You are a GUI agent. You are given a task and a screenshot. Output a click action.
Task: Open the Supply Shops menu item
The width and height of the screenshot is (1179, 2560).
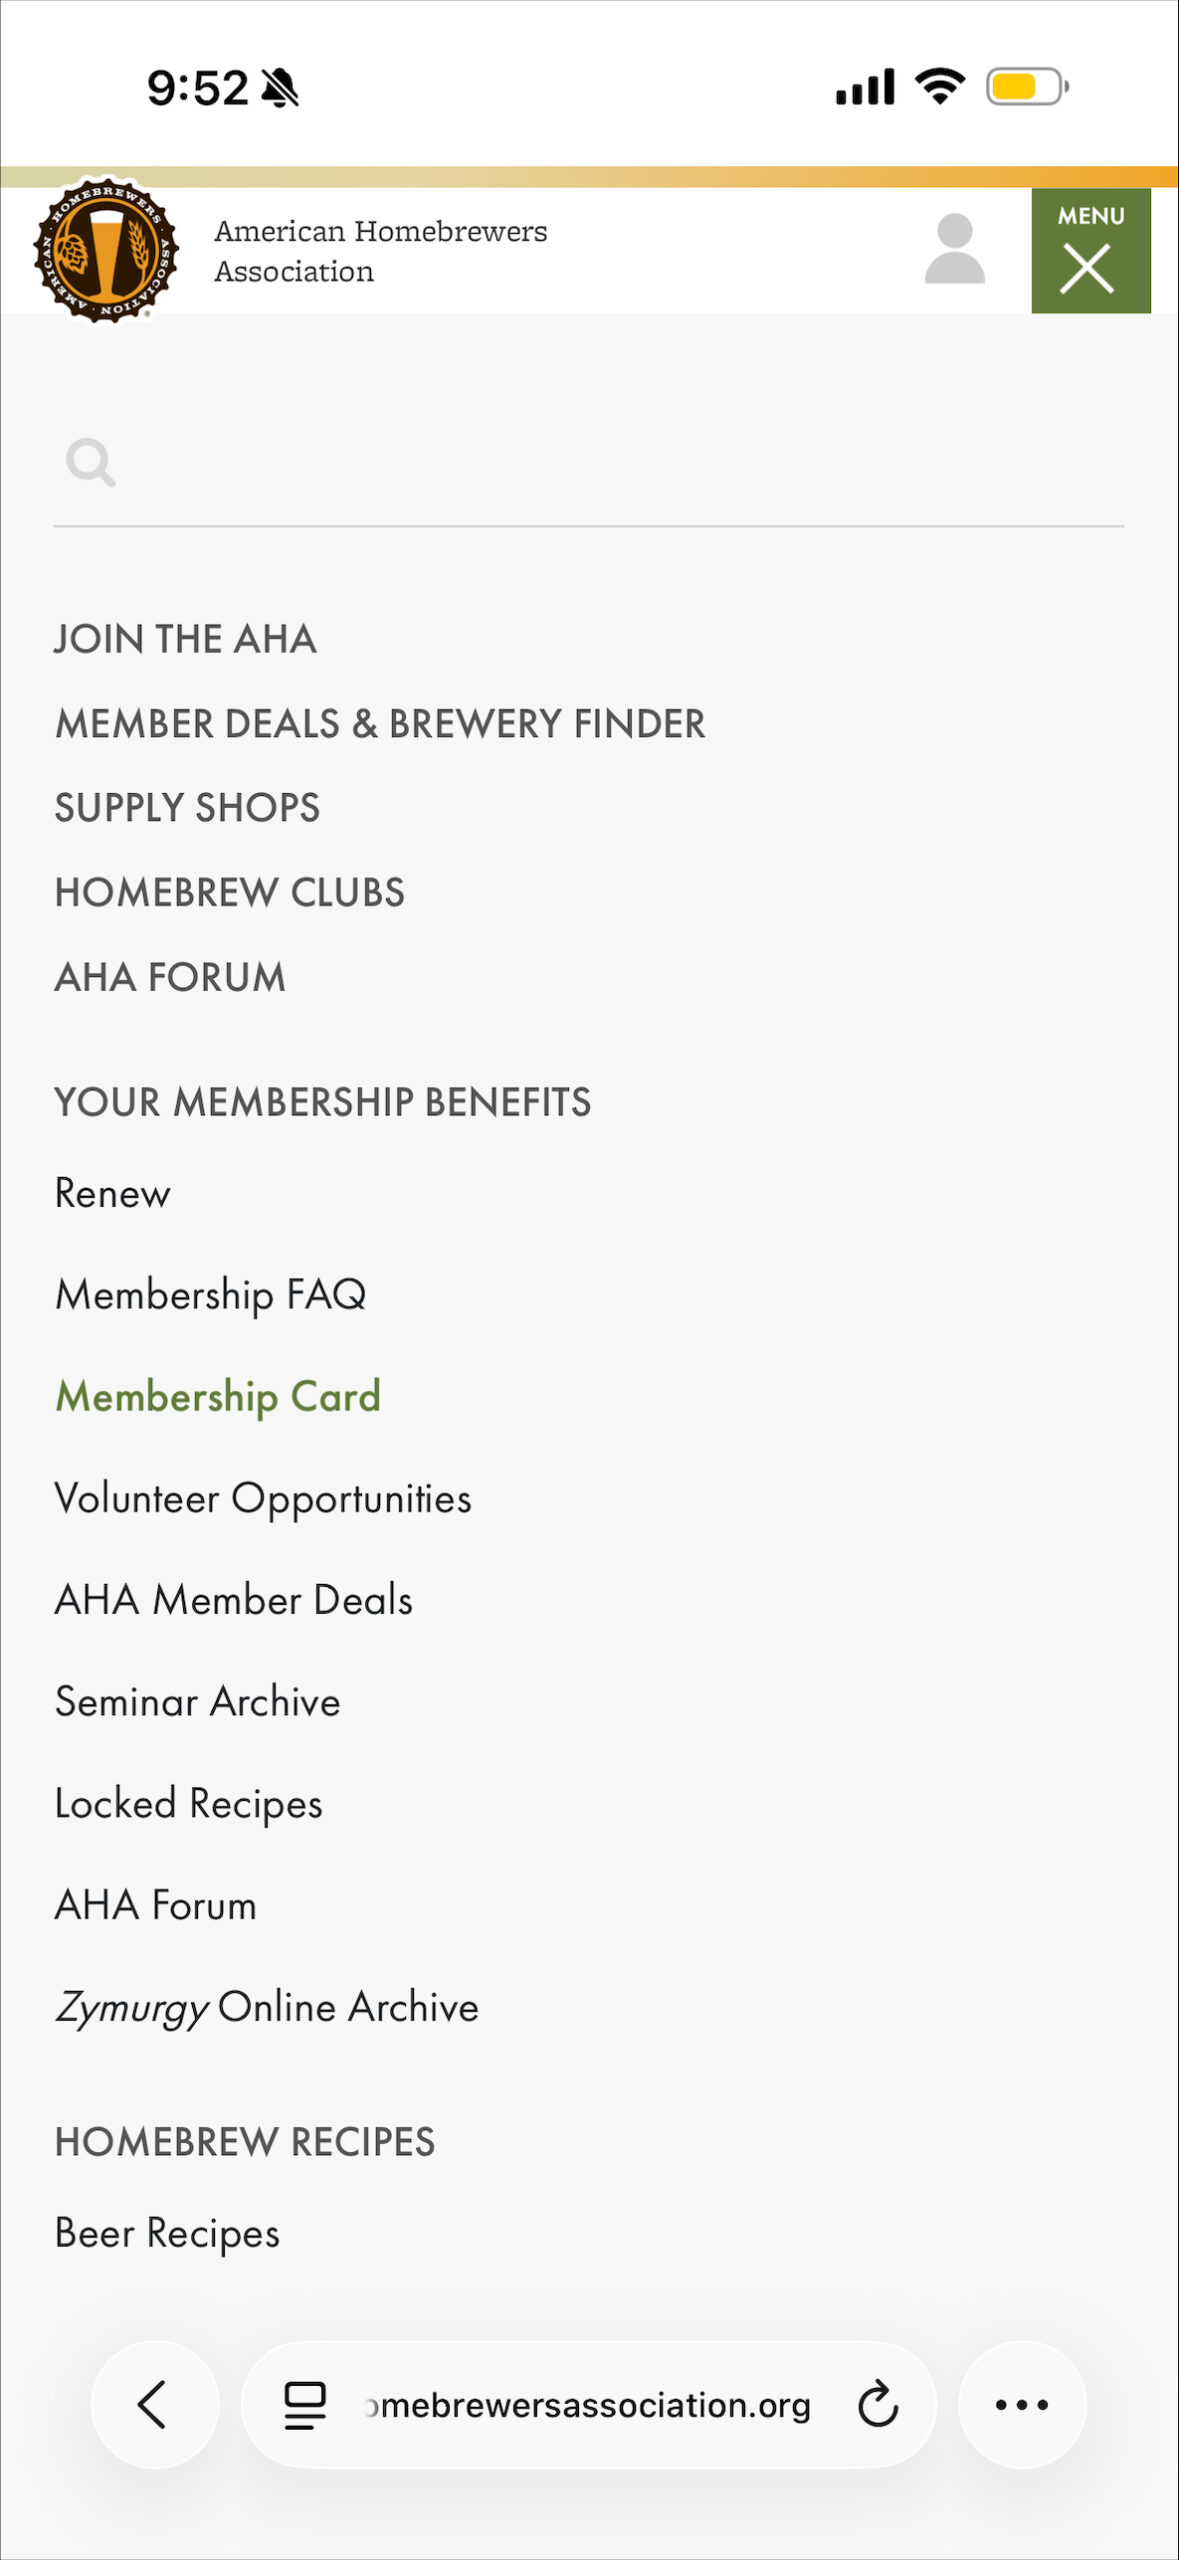[188, 808]
